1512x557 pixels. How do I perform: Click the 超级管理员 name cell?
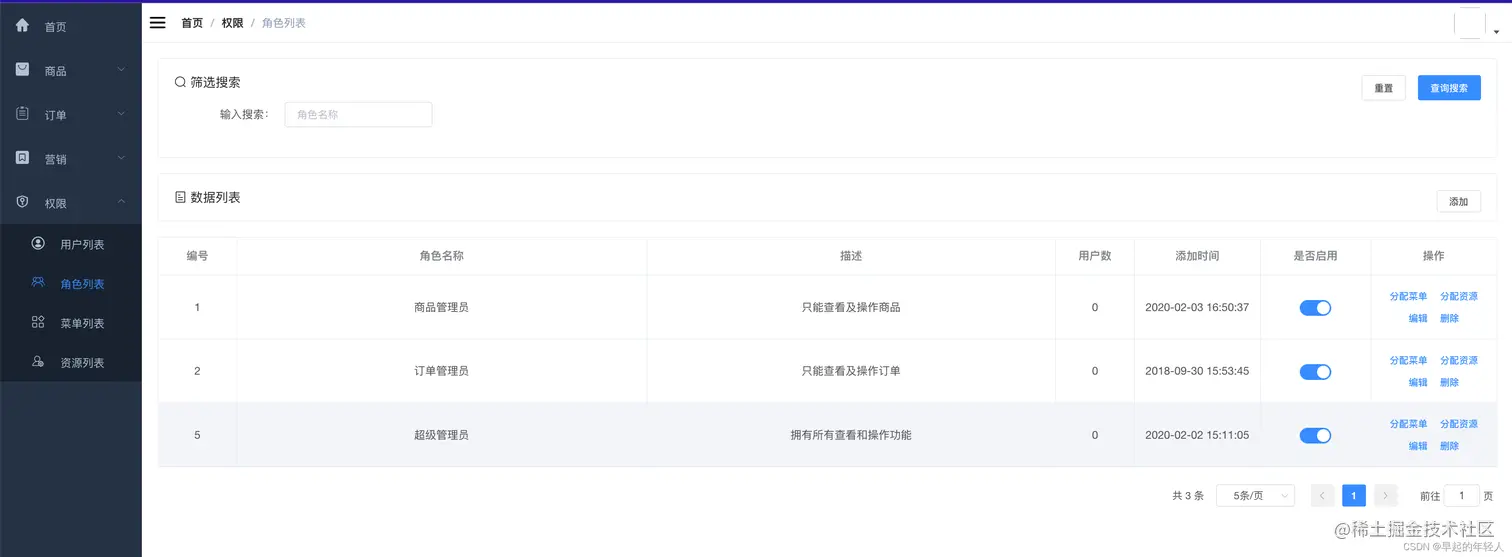click(441, 435)
